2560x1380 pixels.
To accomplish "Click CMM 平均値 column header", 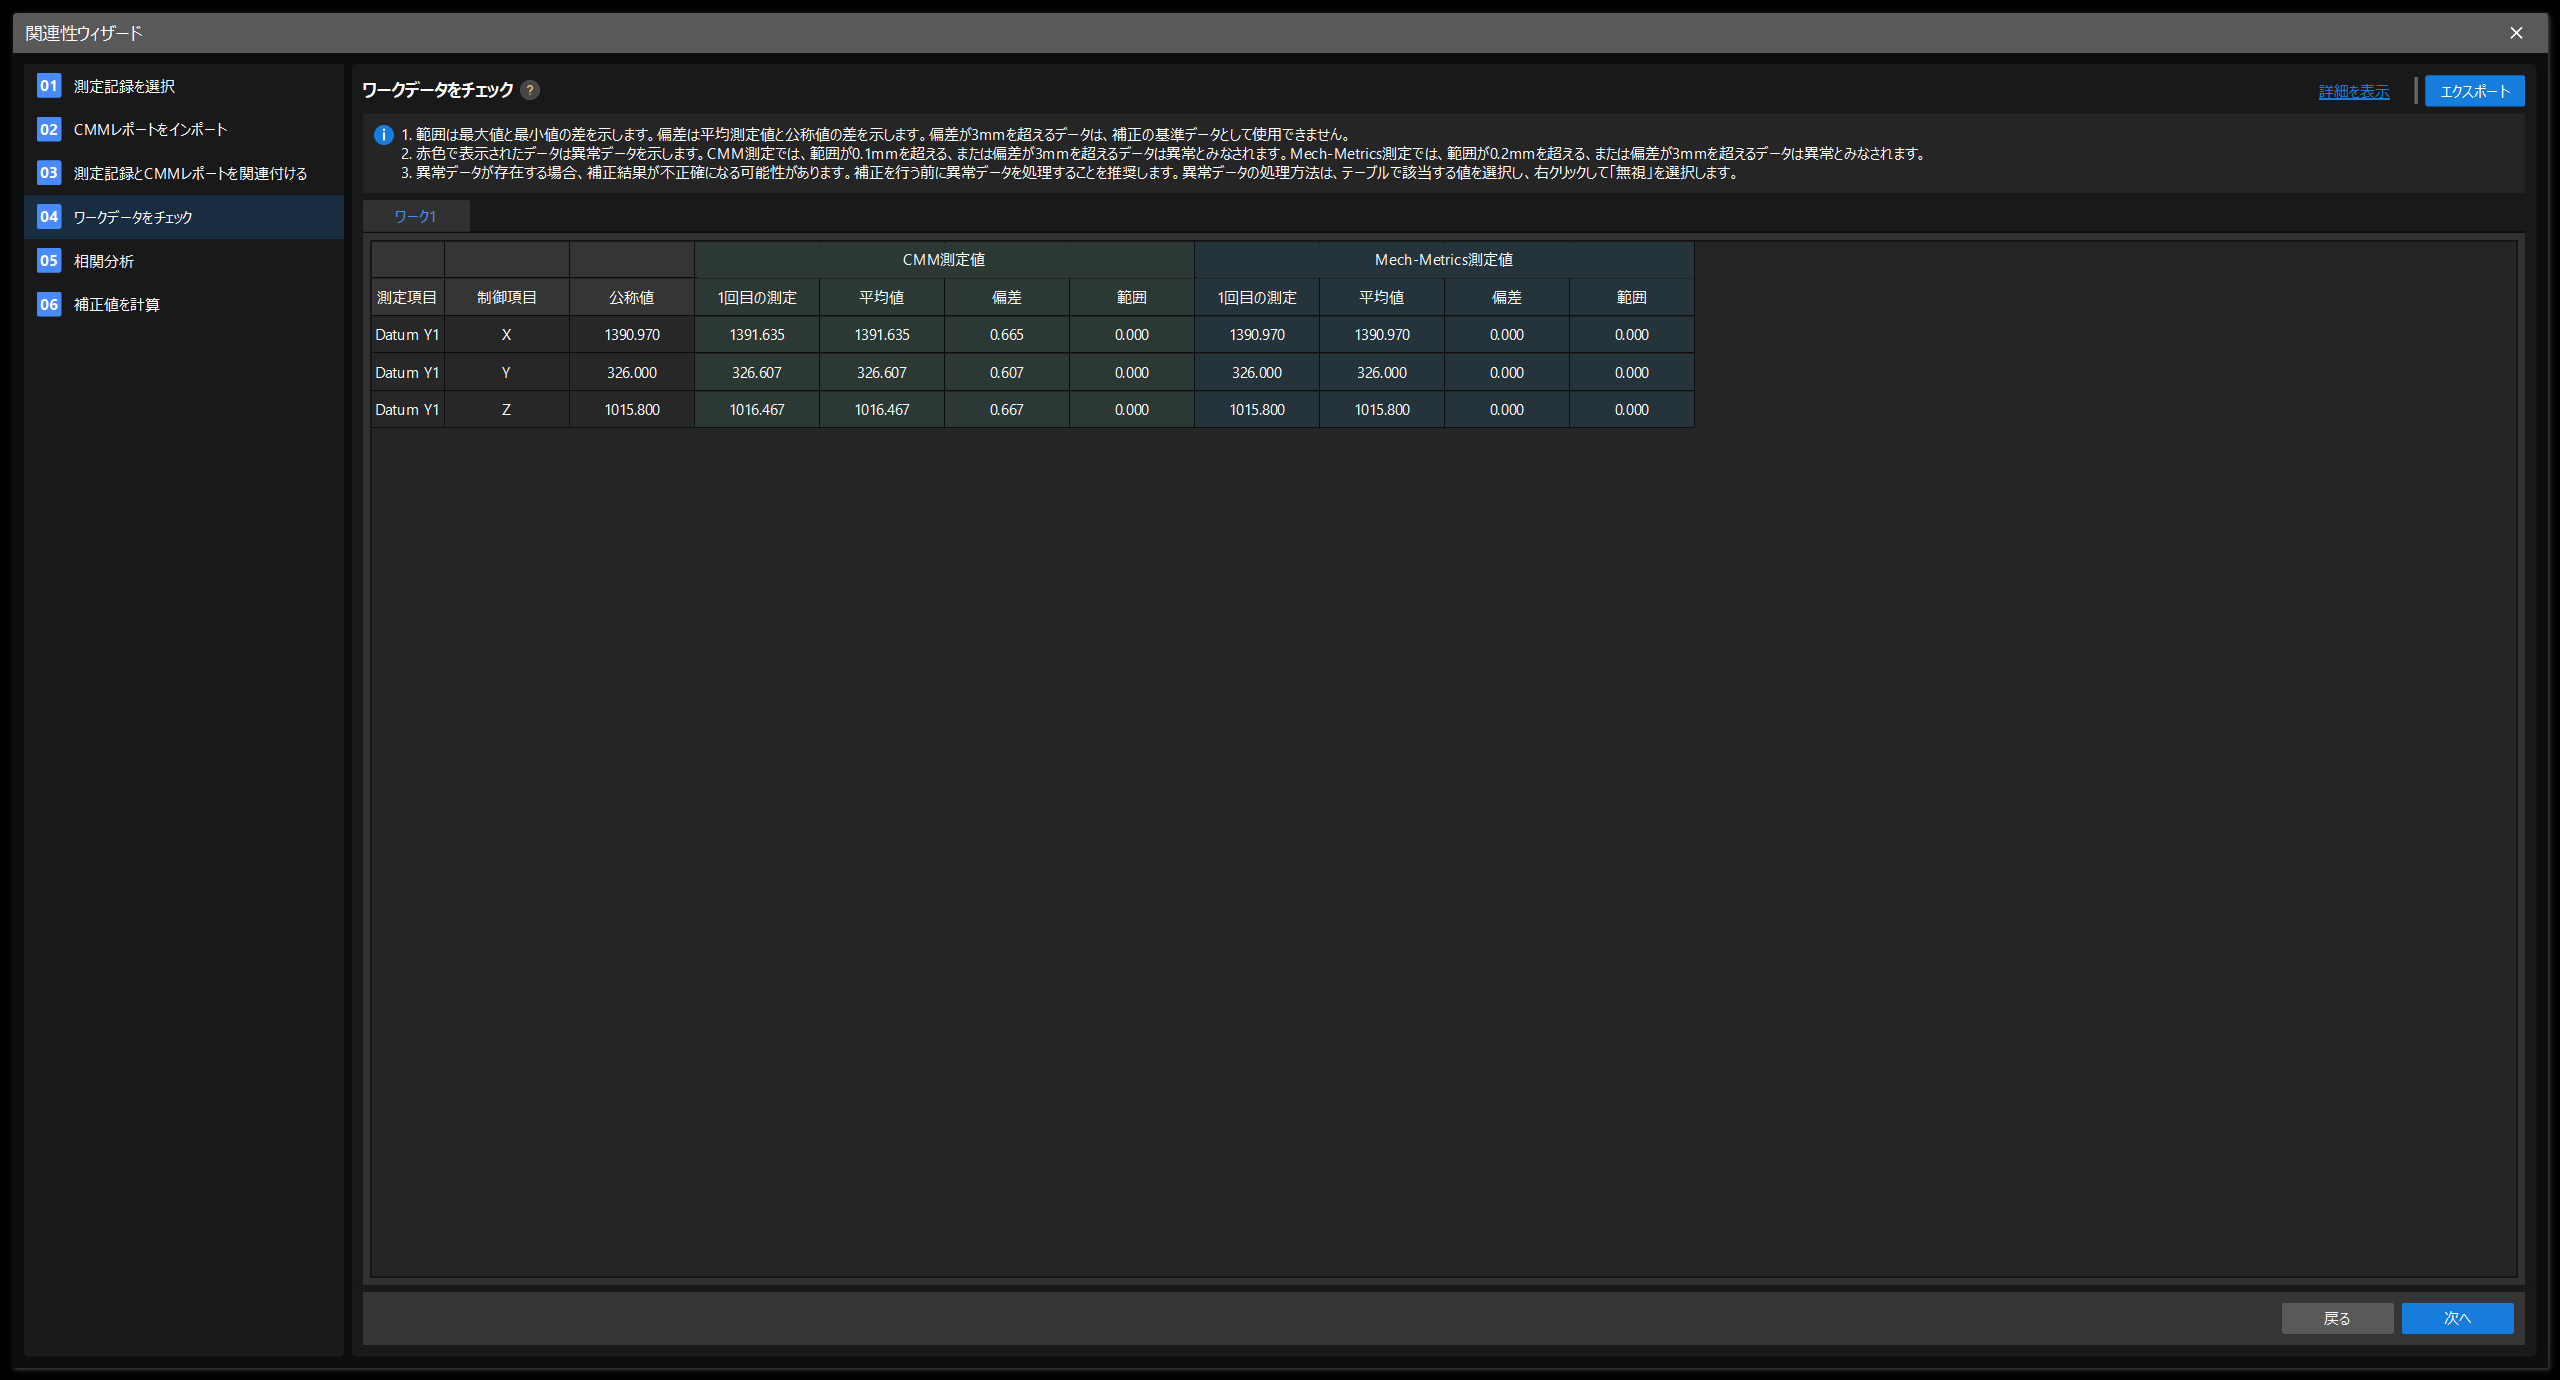I will (882, 298).
